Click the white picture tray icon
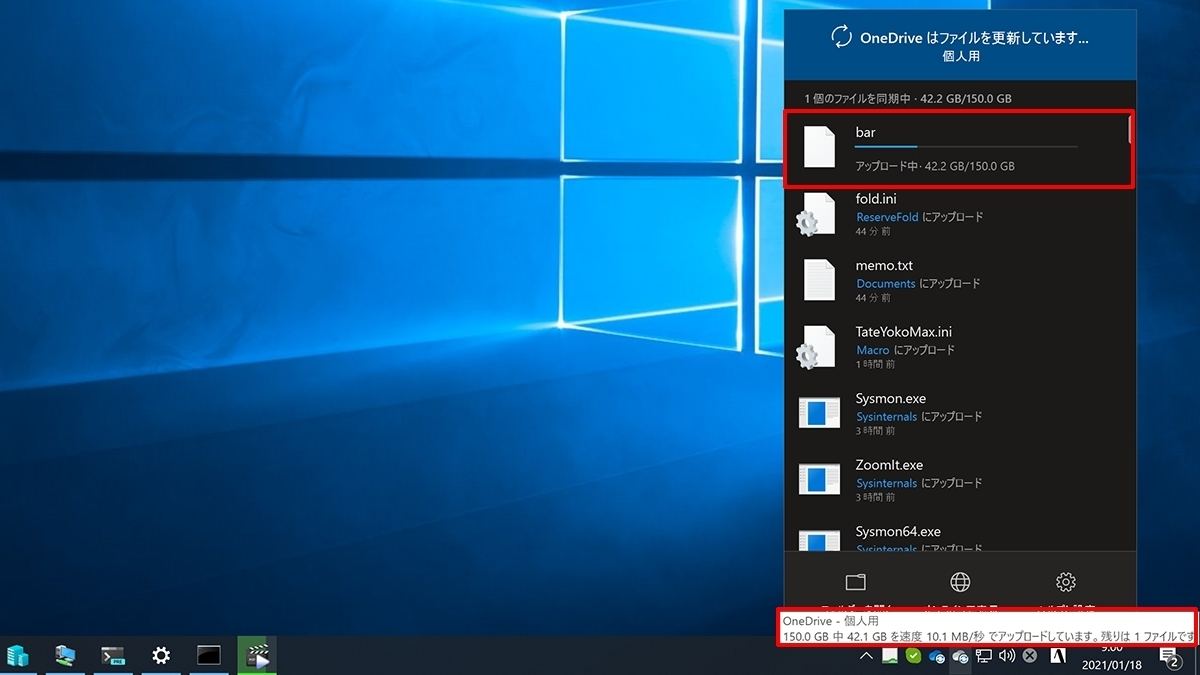The image size is (1200, 675). (890, 656)
